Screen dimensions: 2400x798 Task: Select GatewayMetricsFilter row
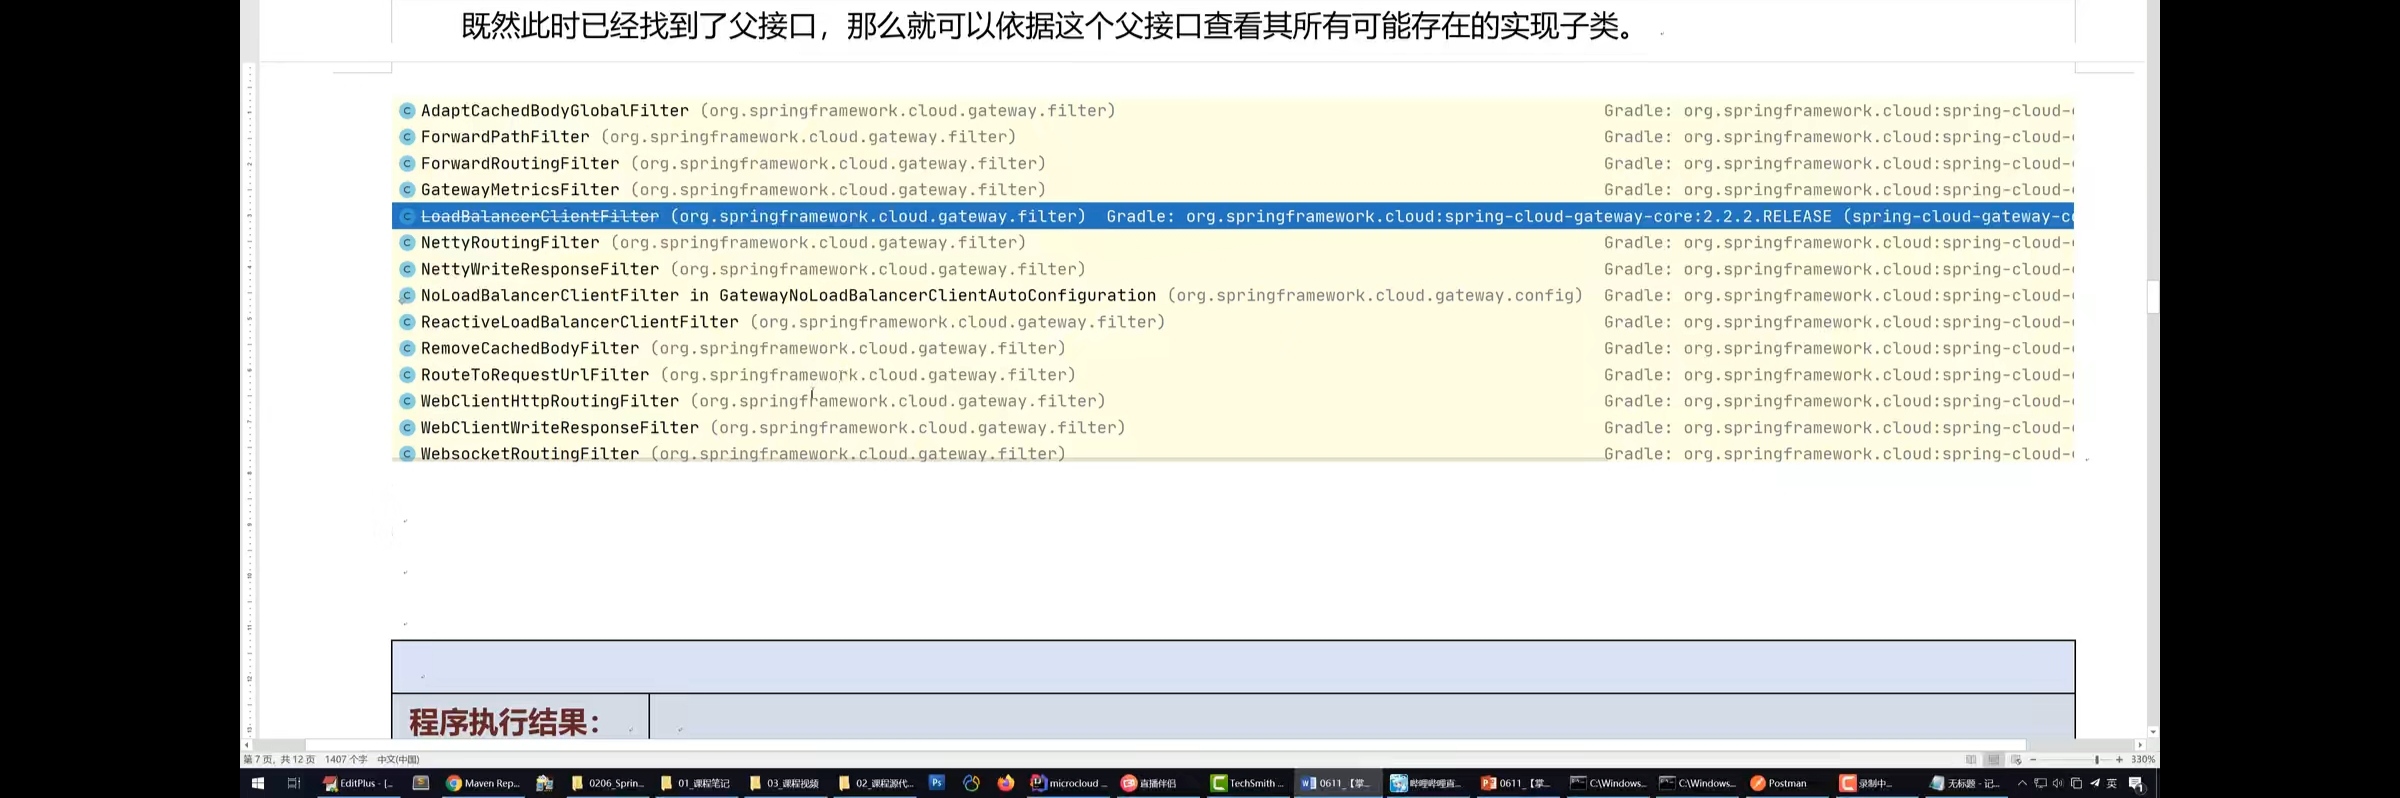[1233, 189]
